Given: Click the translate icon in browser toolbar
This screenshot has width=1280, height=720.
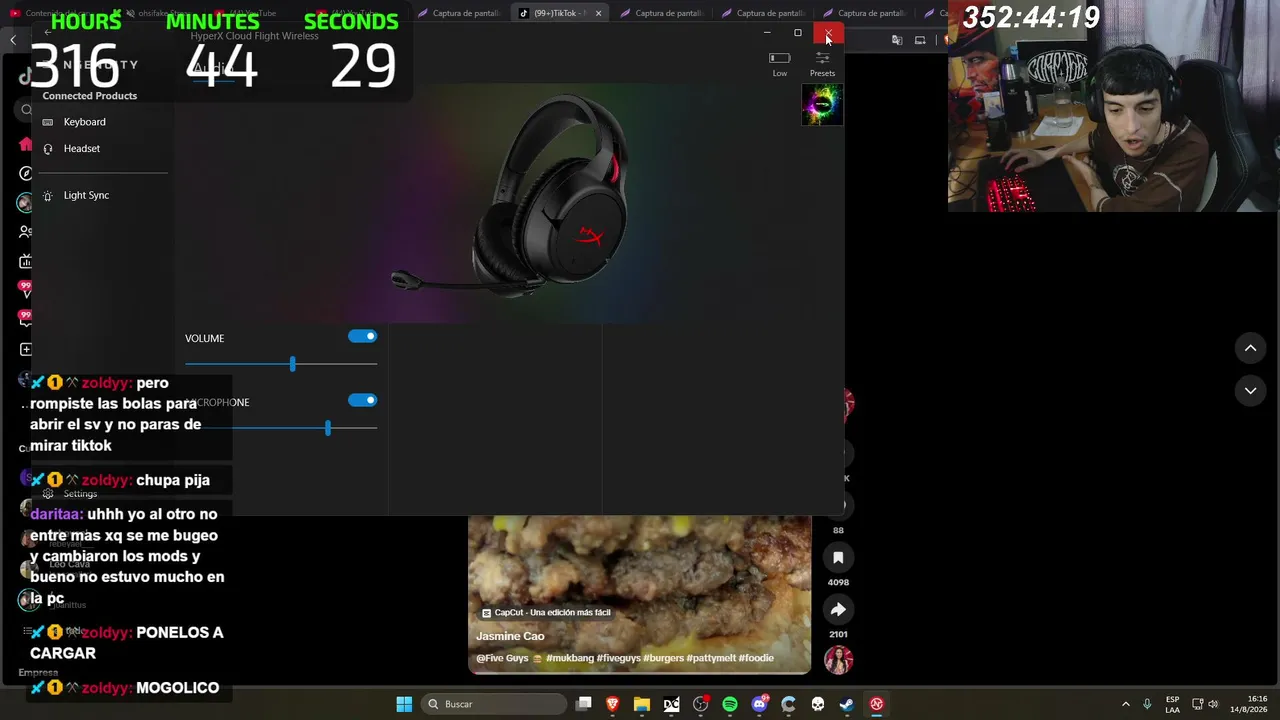Looking at the screenshot, I should click(x=897, y=40).
